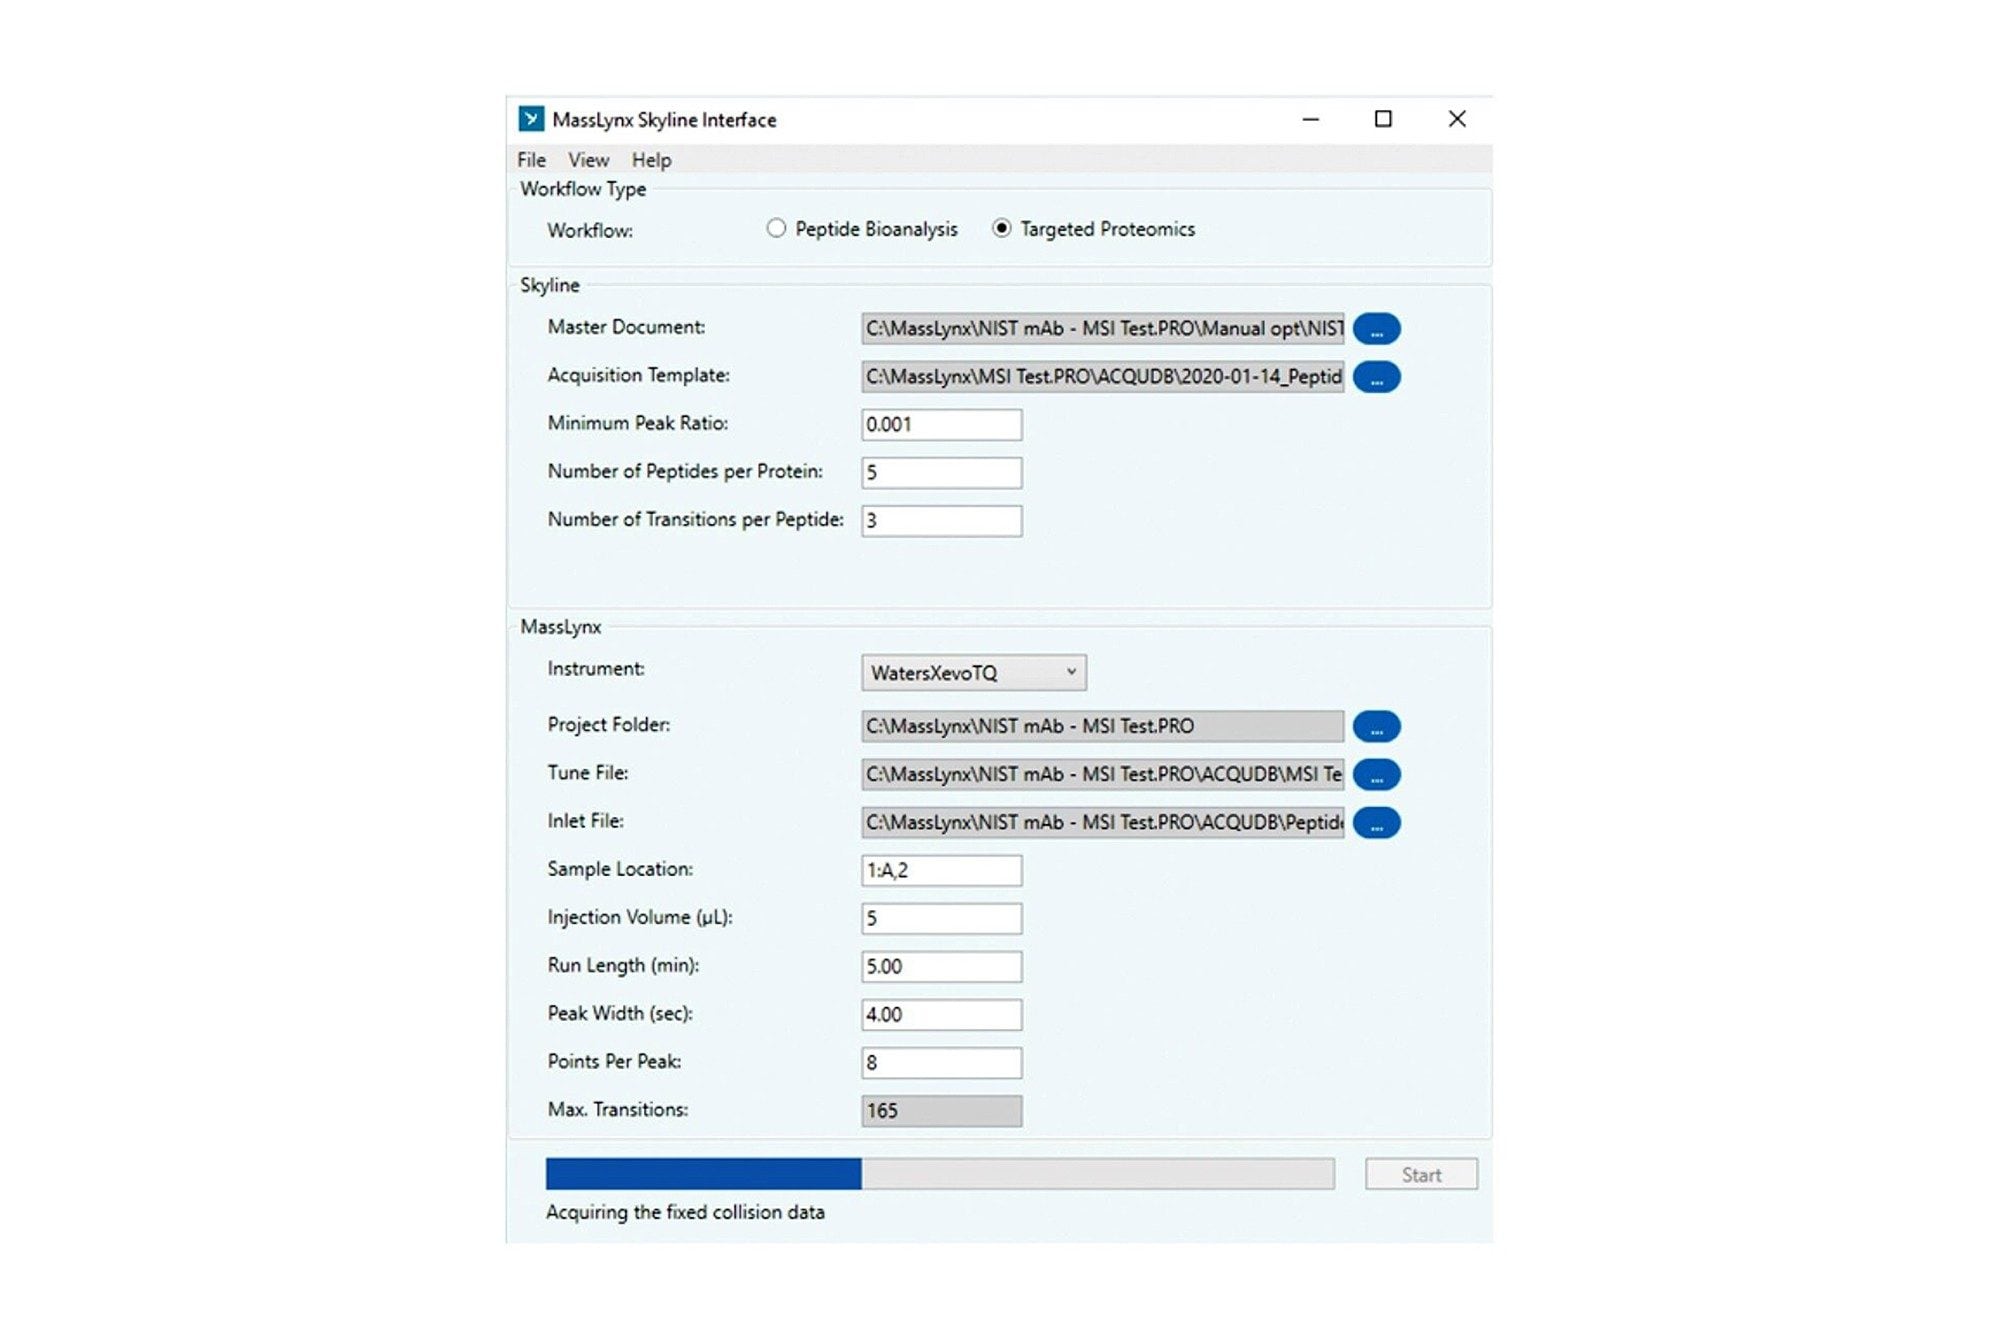Click the Max. Transitions: label

[x=617, y=1109]
